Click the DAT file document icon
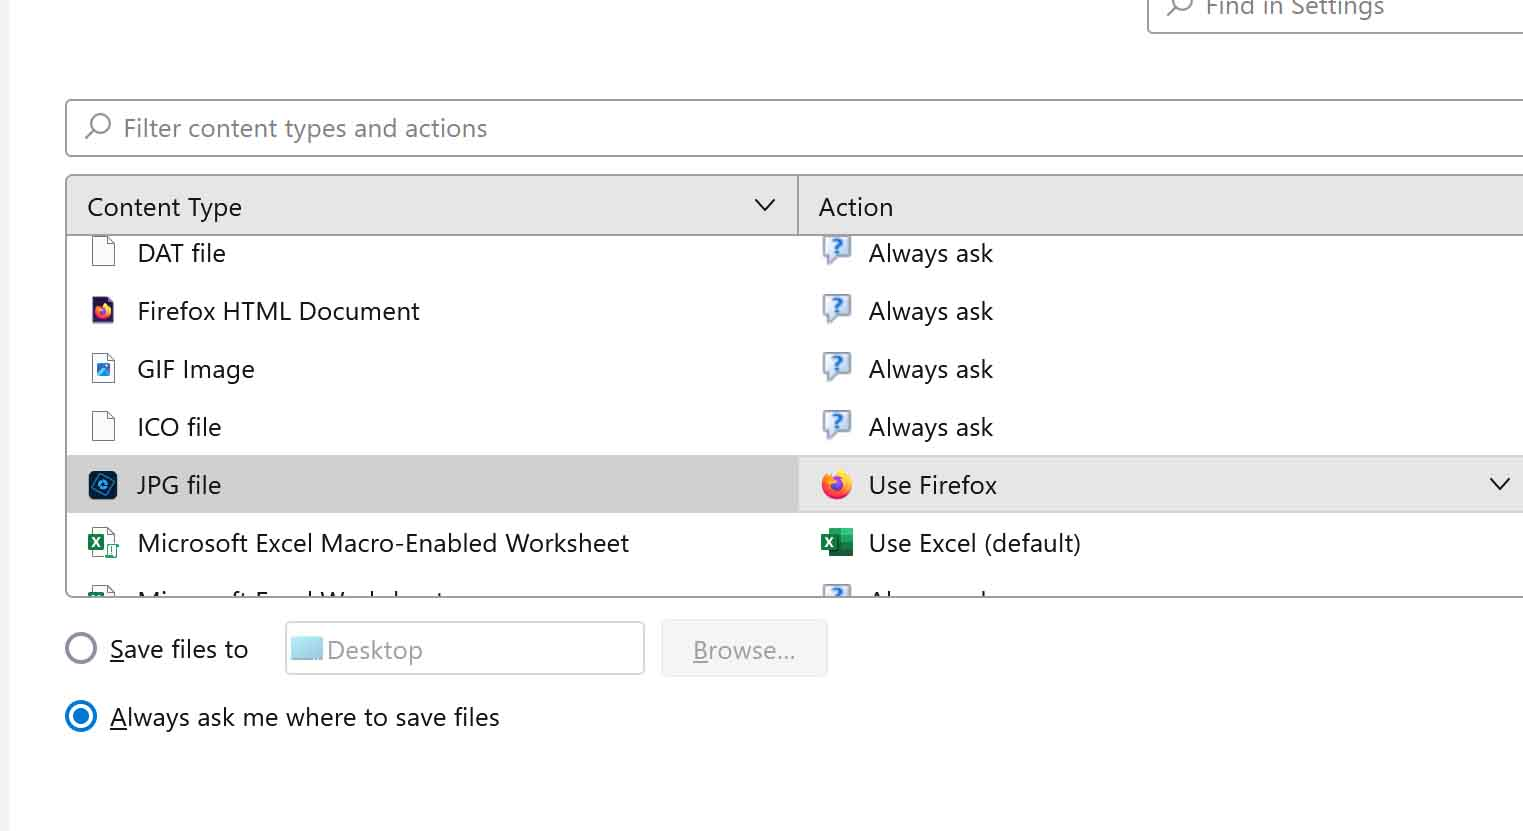 pyautogui.click(x=103, y=252)
